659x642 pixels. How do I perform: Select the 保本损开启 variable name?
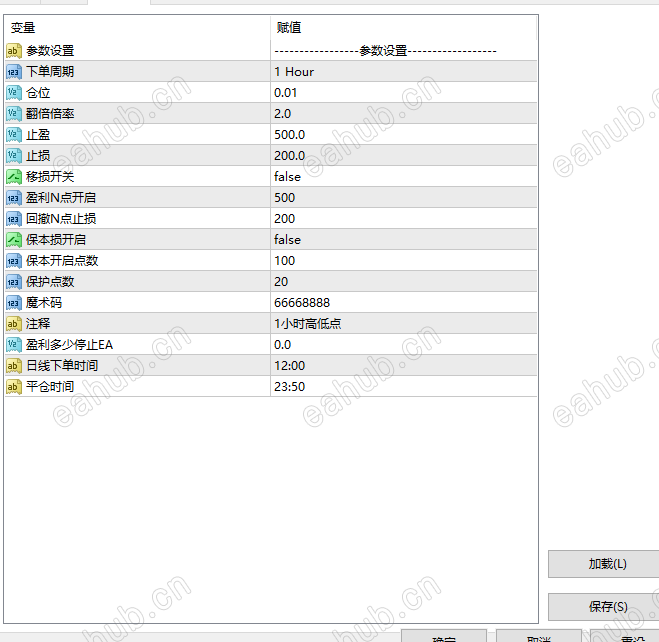(56, 239)
